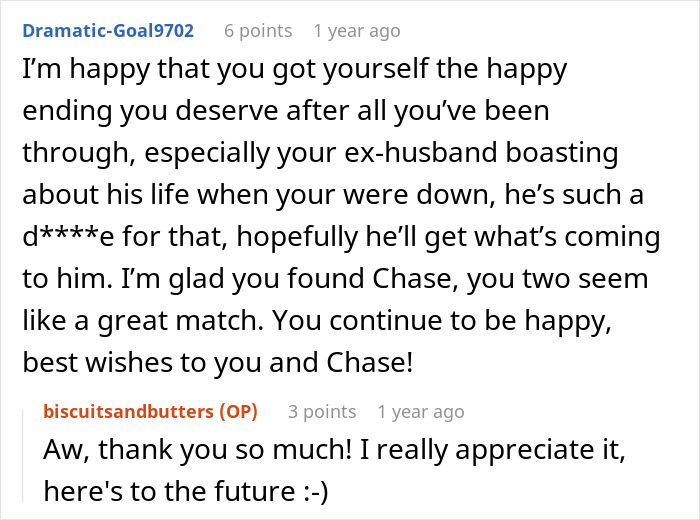Click the "(OP)" badge beside biscuitsandbutters
Screen dimensions: 700x520
[237, 411]
